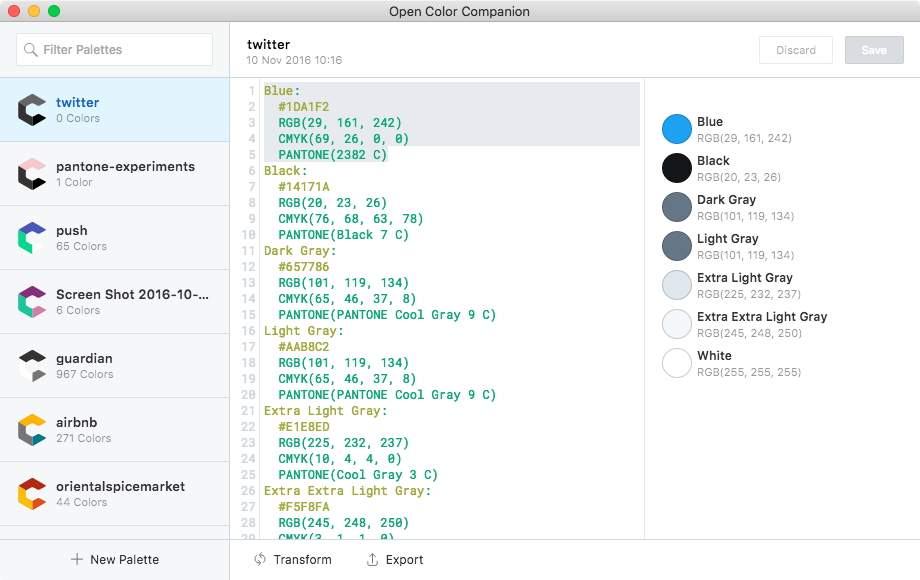920x580 pixels.
Task: Click the airbnb palette logo icon
Action: tap(32, 429)
